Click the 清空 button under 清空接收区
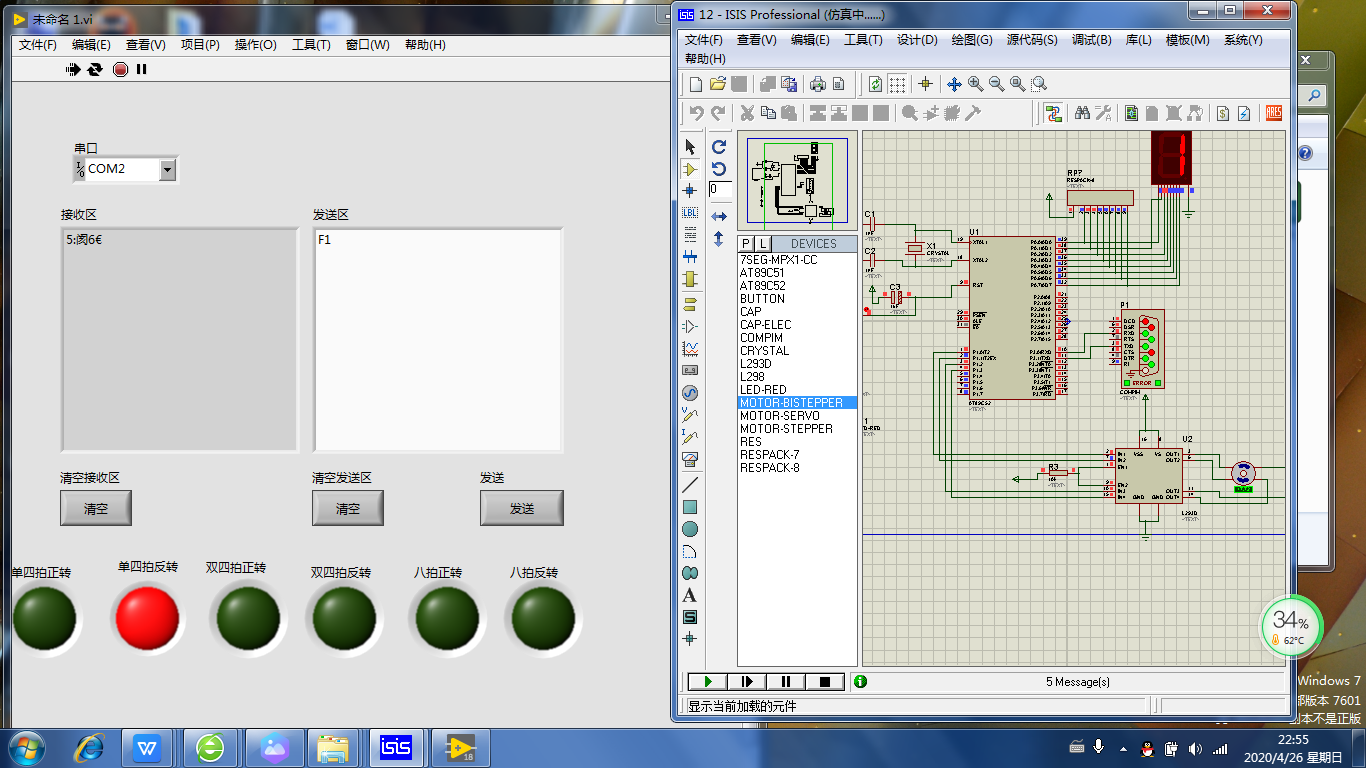This screenshot has height=768, width=1366. [x=95, y=508]
